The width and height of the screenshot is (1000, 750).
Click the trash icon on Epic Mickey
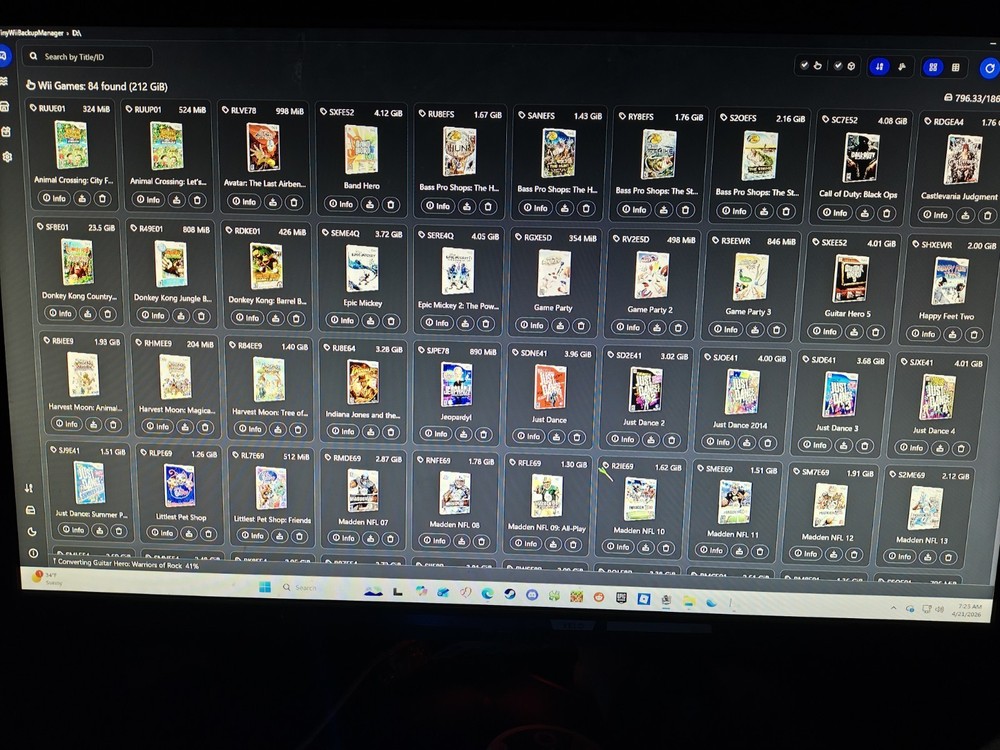click(x=391, y=321)
